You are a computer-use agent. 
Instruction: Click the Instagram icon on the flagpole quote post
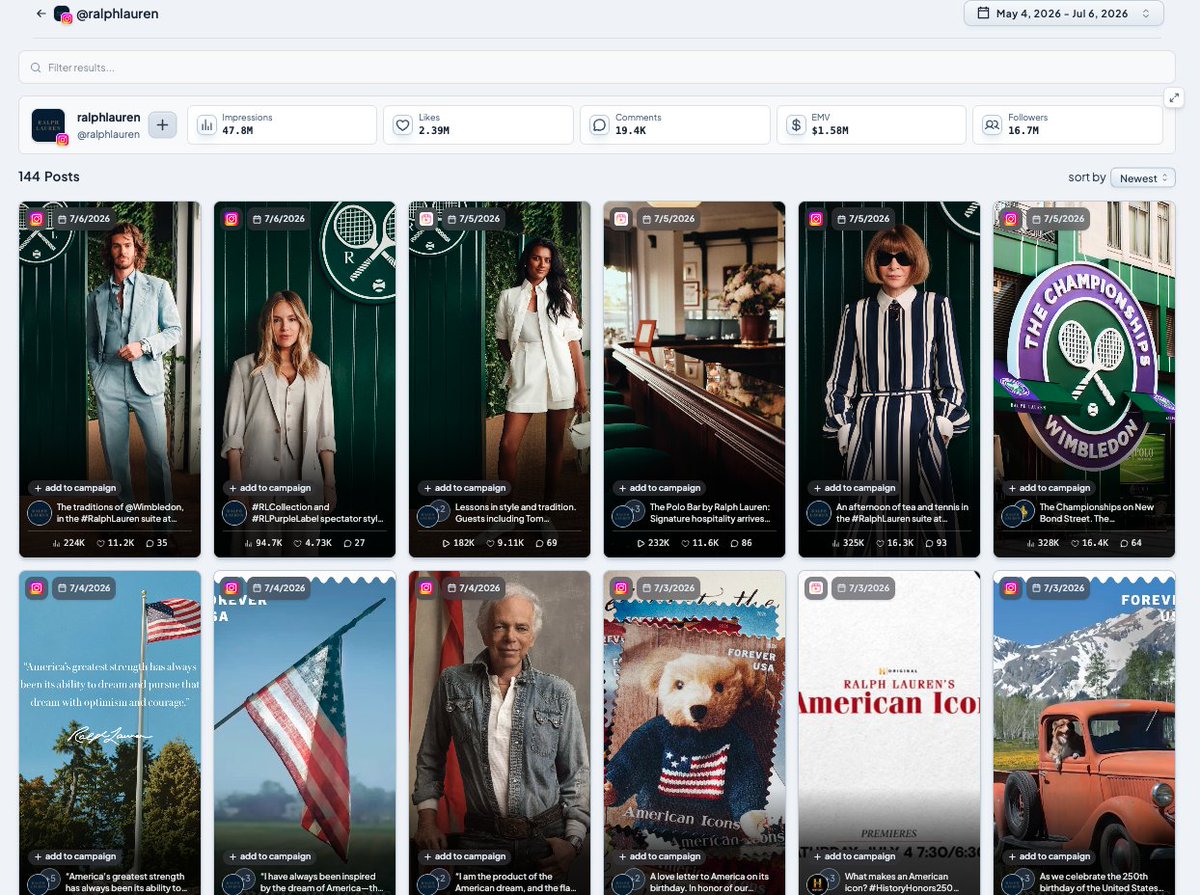tap(36, 588)
